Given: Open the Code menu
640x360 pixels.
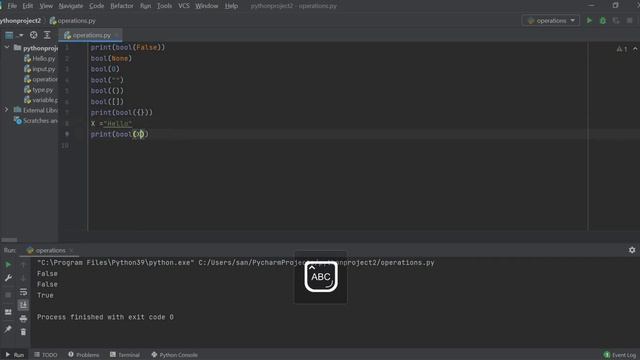Looking at the screenshot, I should point(96,6).
